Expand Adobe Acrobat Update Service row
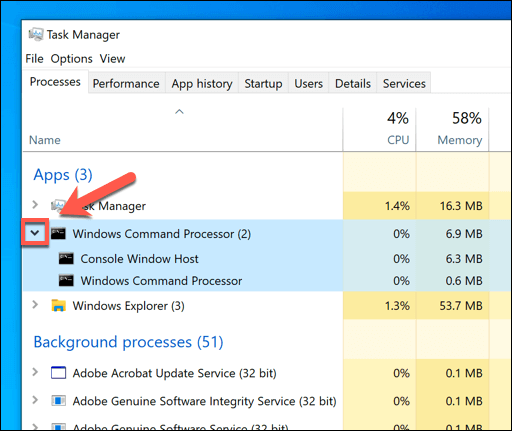512x431 pixels. (35, 372)
